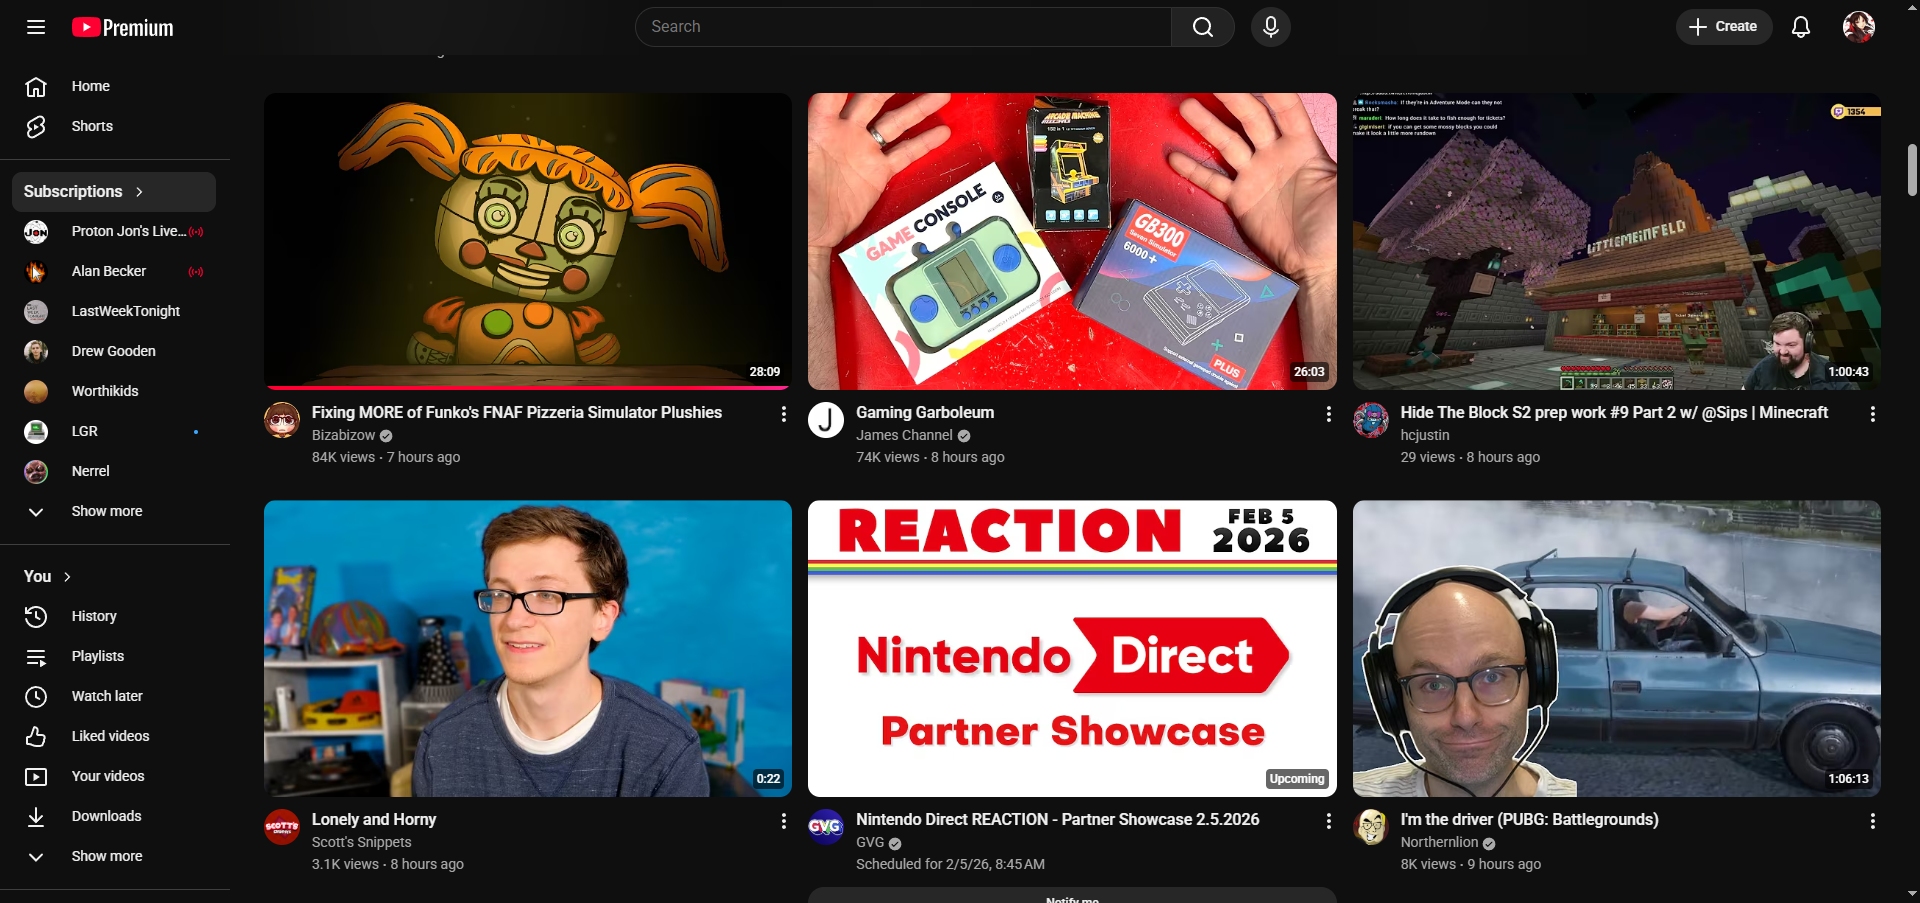Click the YouTube Premium logo
1920x903 pixels.
(123, 28)
